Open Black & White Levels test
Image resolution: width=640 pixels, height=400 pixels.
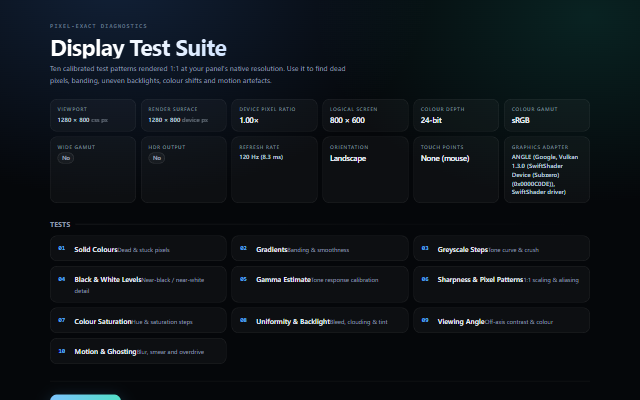pos(138,284)
